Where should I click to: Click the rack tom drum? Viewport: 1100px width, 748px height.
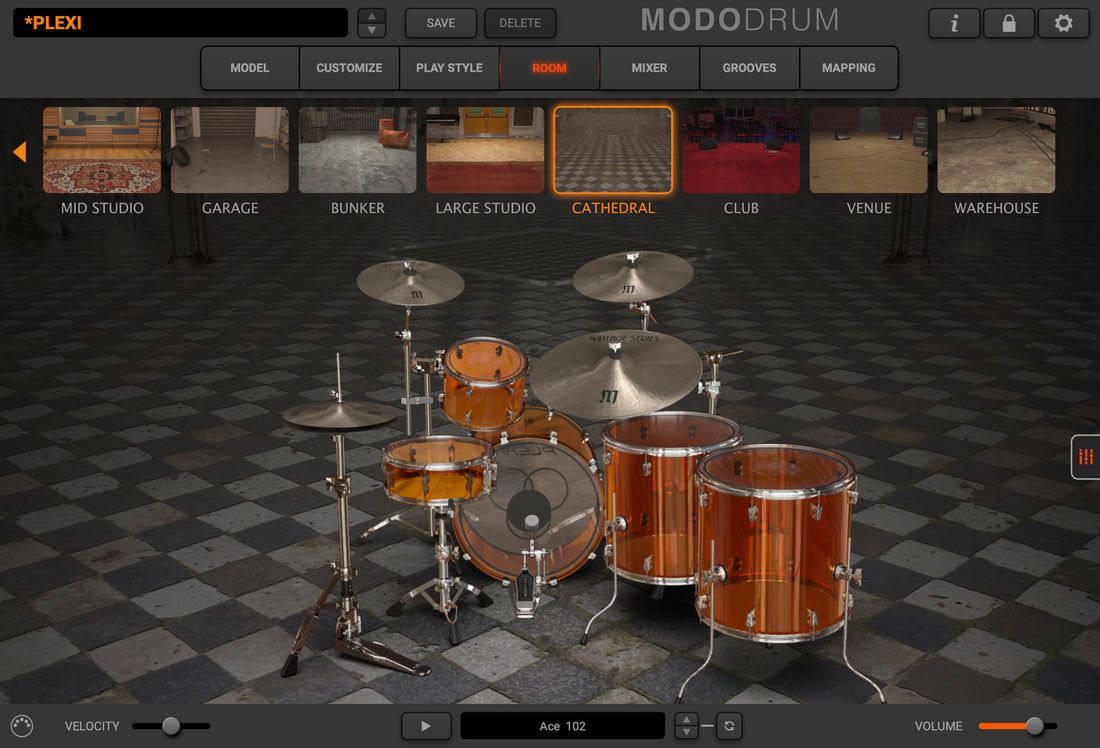[x=484, y=382]
